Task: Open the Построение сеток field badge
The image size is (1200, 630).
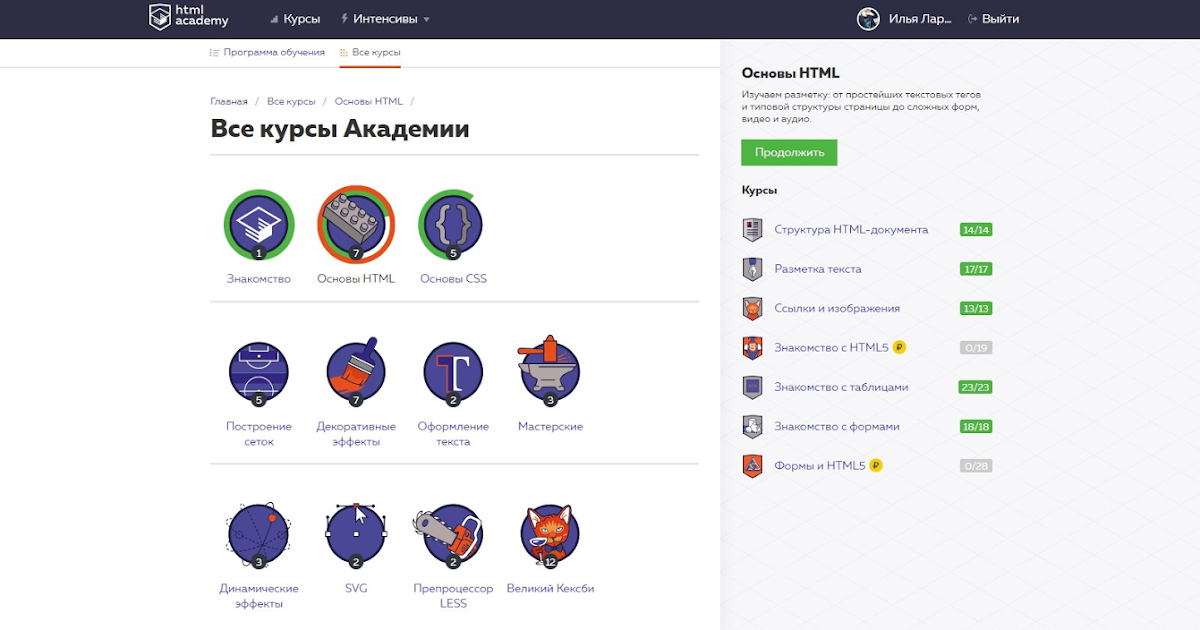Action: (258, 373)
